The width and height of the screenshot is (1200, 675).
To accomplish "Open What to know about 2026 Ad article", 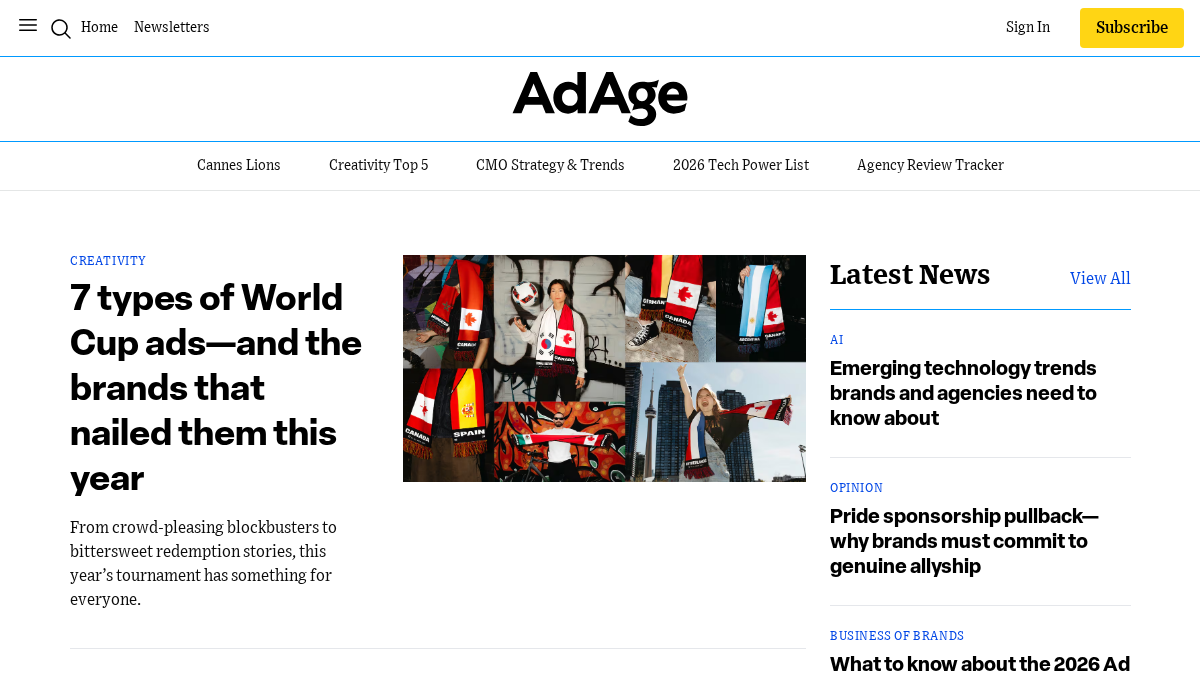I will [x=980, y=663].
